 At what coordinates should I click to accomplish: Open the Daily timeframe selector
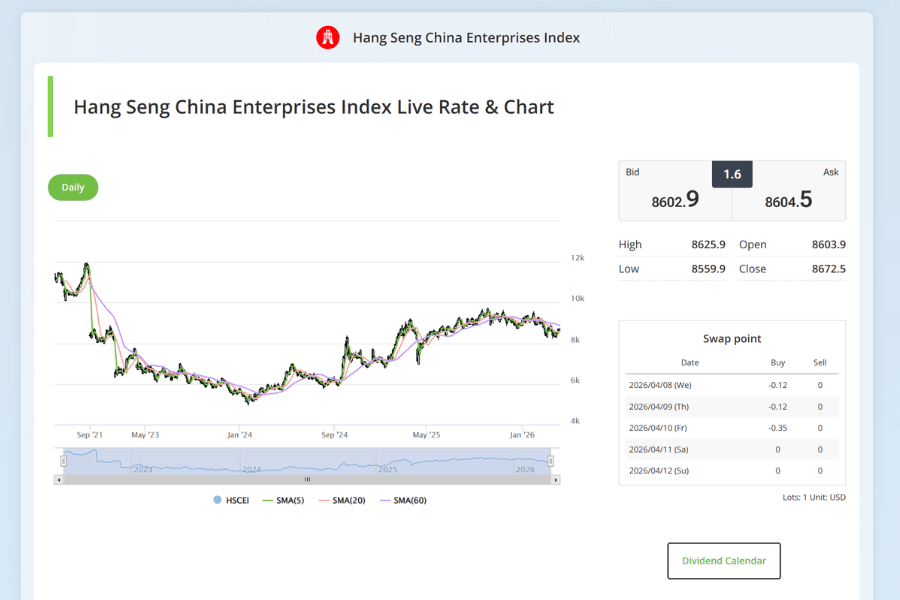click(x=72, y=187)
